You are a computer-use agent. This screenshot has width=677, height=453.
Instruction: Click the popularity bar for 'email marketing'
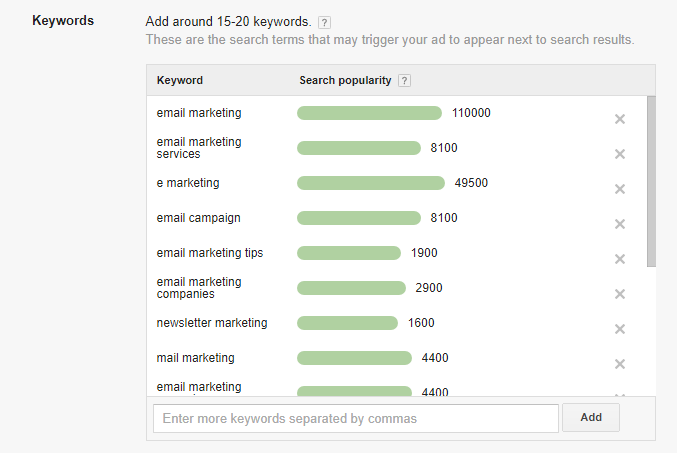(x=369, y=113)
